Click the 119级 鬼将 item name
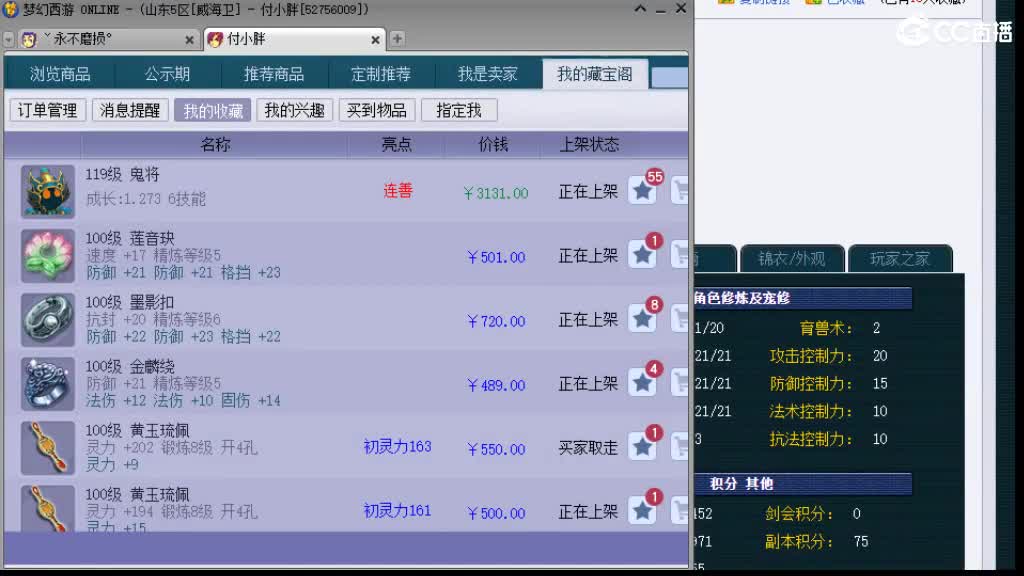 coord(123,174)
